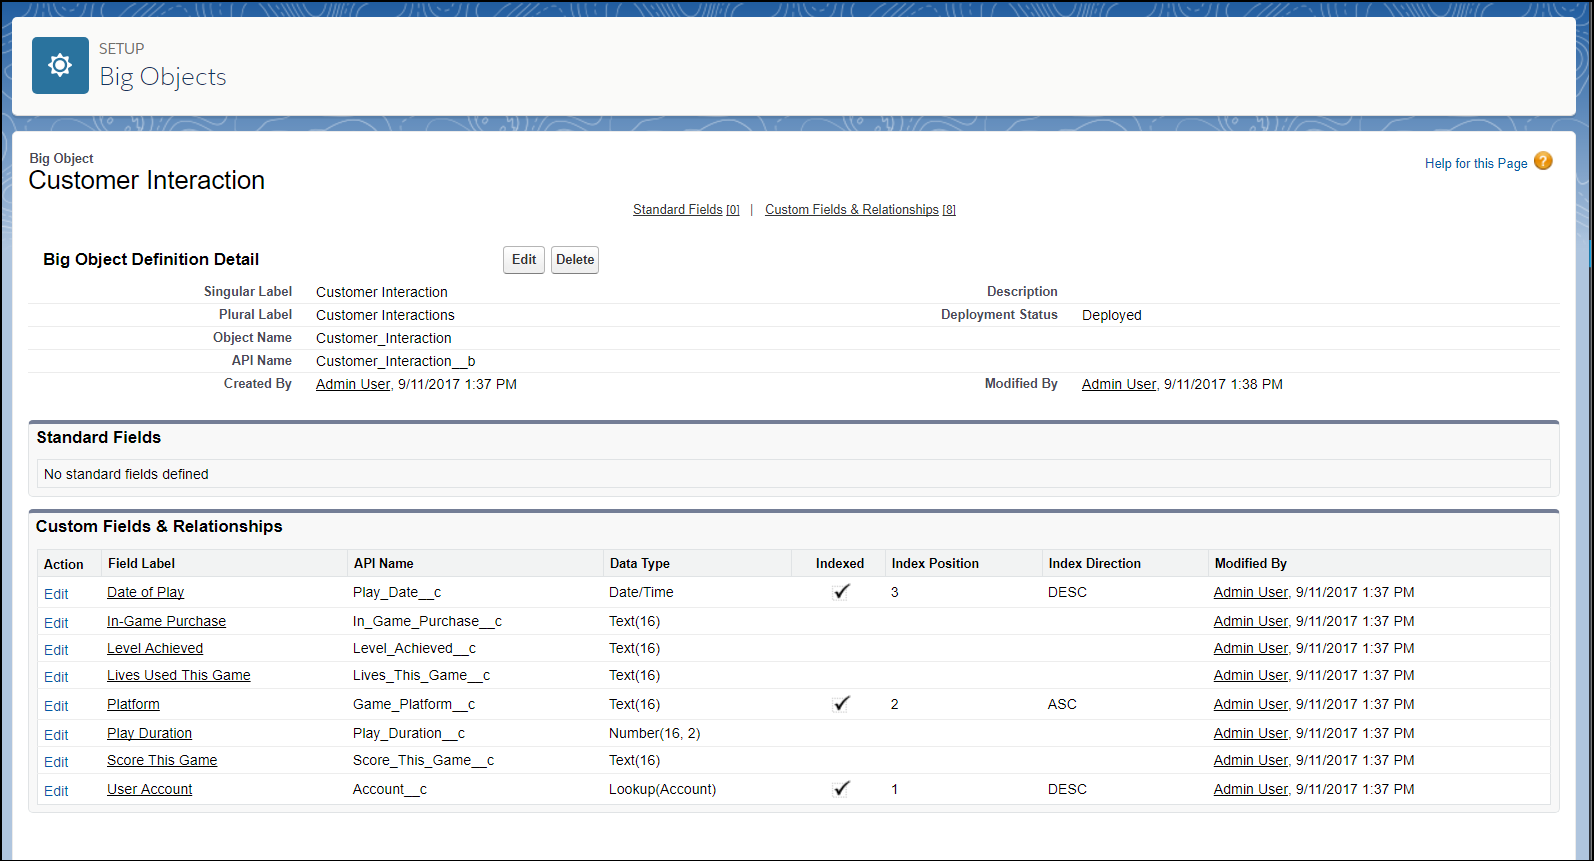Jump to Standard Fields section link

[677, 210]
